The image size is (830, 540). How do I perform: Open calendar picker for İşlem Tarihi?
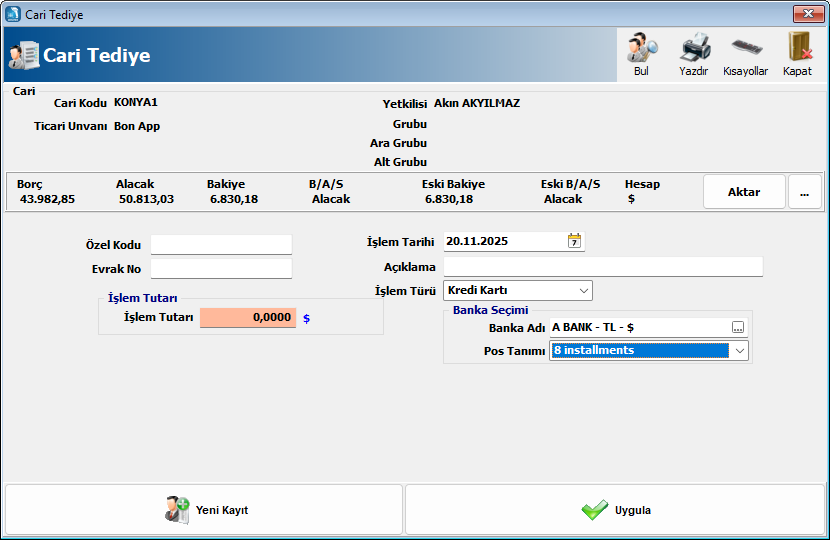click(x=574, y=241)
